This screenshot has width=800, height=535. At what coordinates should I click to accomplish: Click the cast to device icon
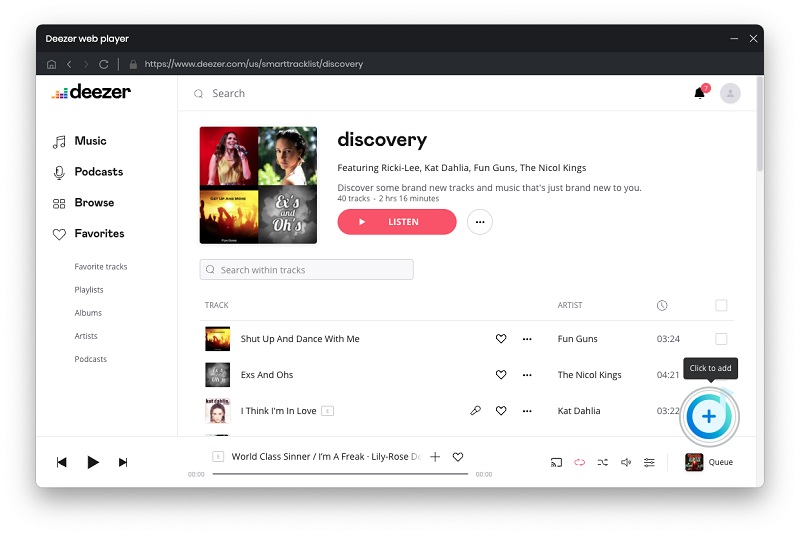pos(556,462)
